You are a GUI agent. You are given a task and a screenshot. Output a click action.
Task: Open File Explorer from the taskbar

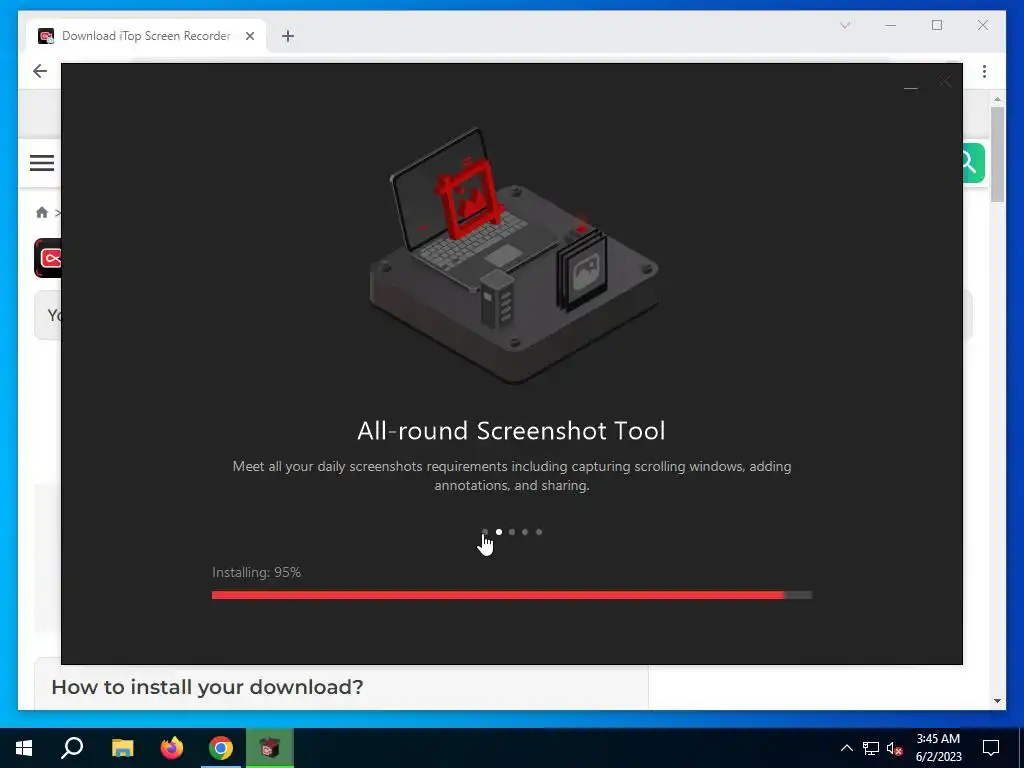click(x=122, y=748)
